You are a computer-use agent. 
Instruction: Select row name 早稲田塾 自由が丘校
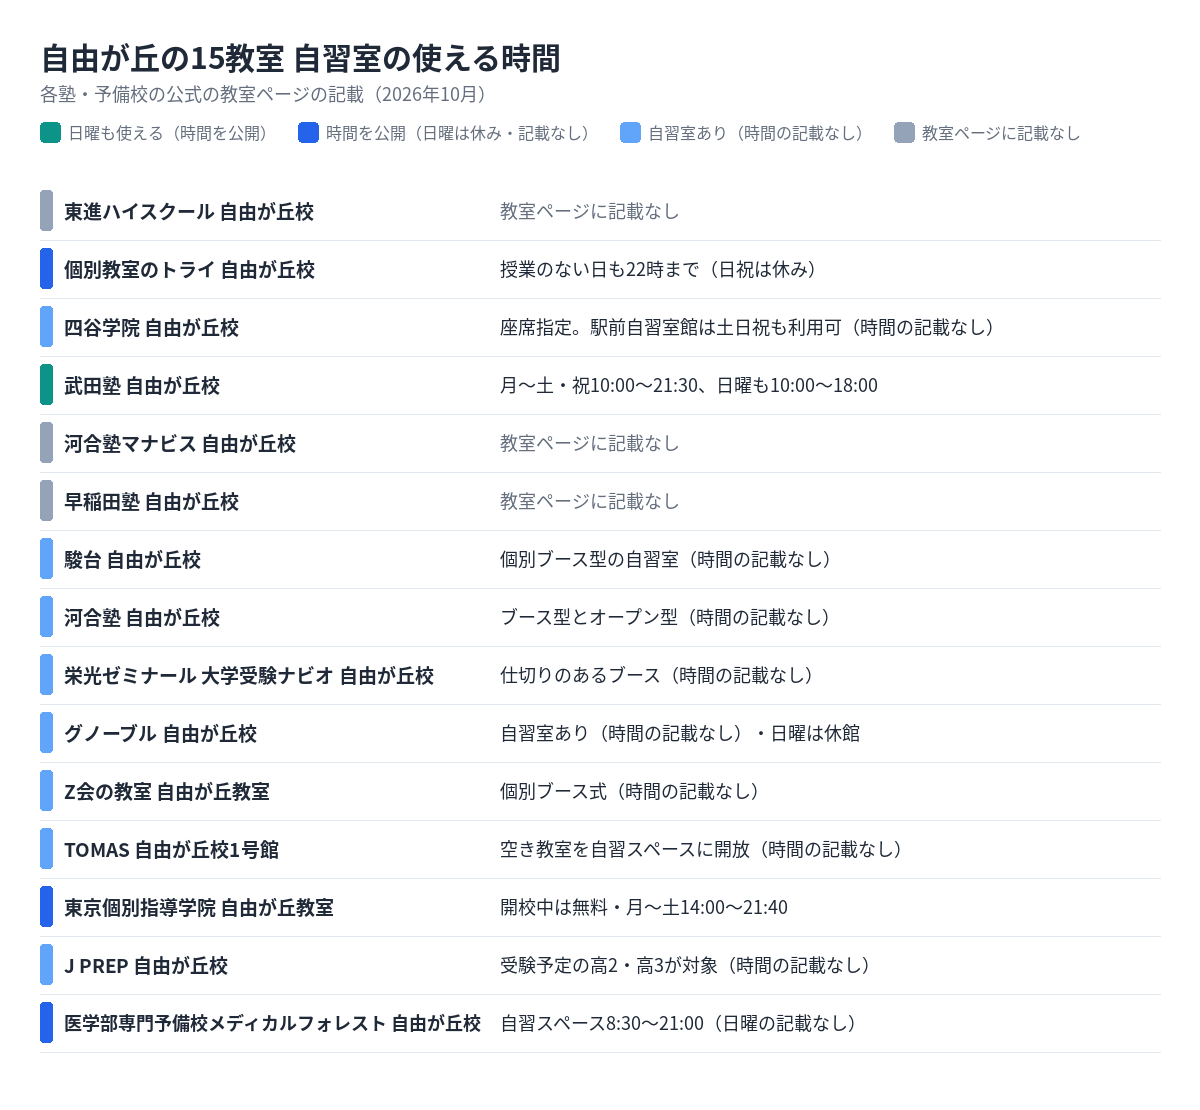[152, 501]
